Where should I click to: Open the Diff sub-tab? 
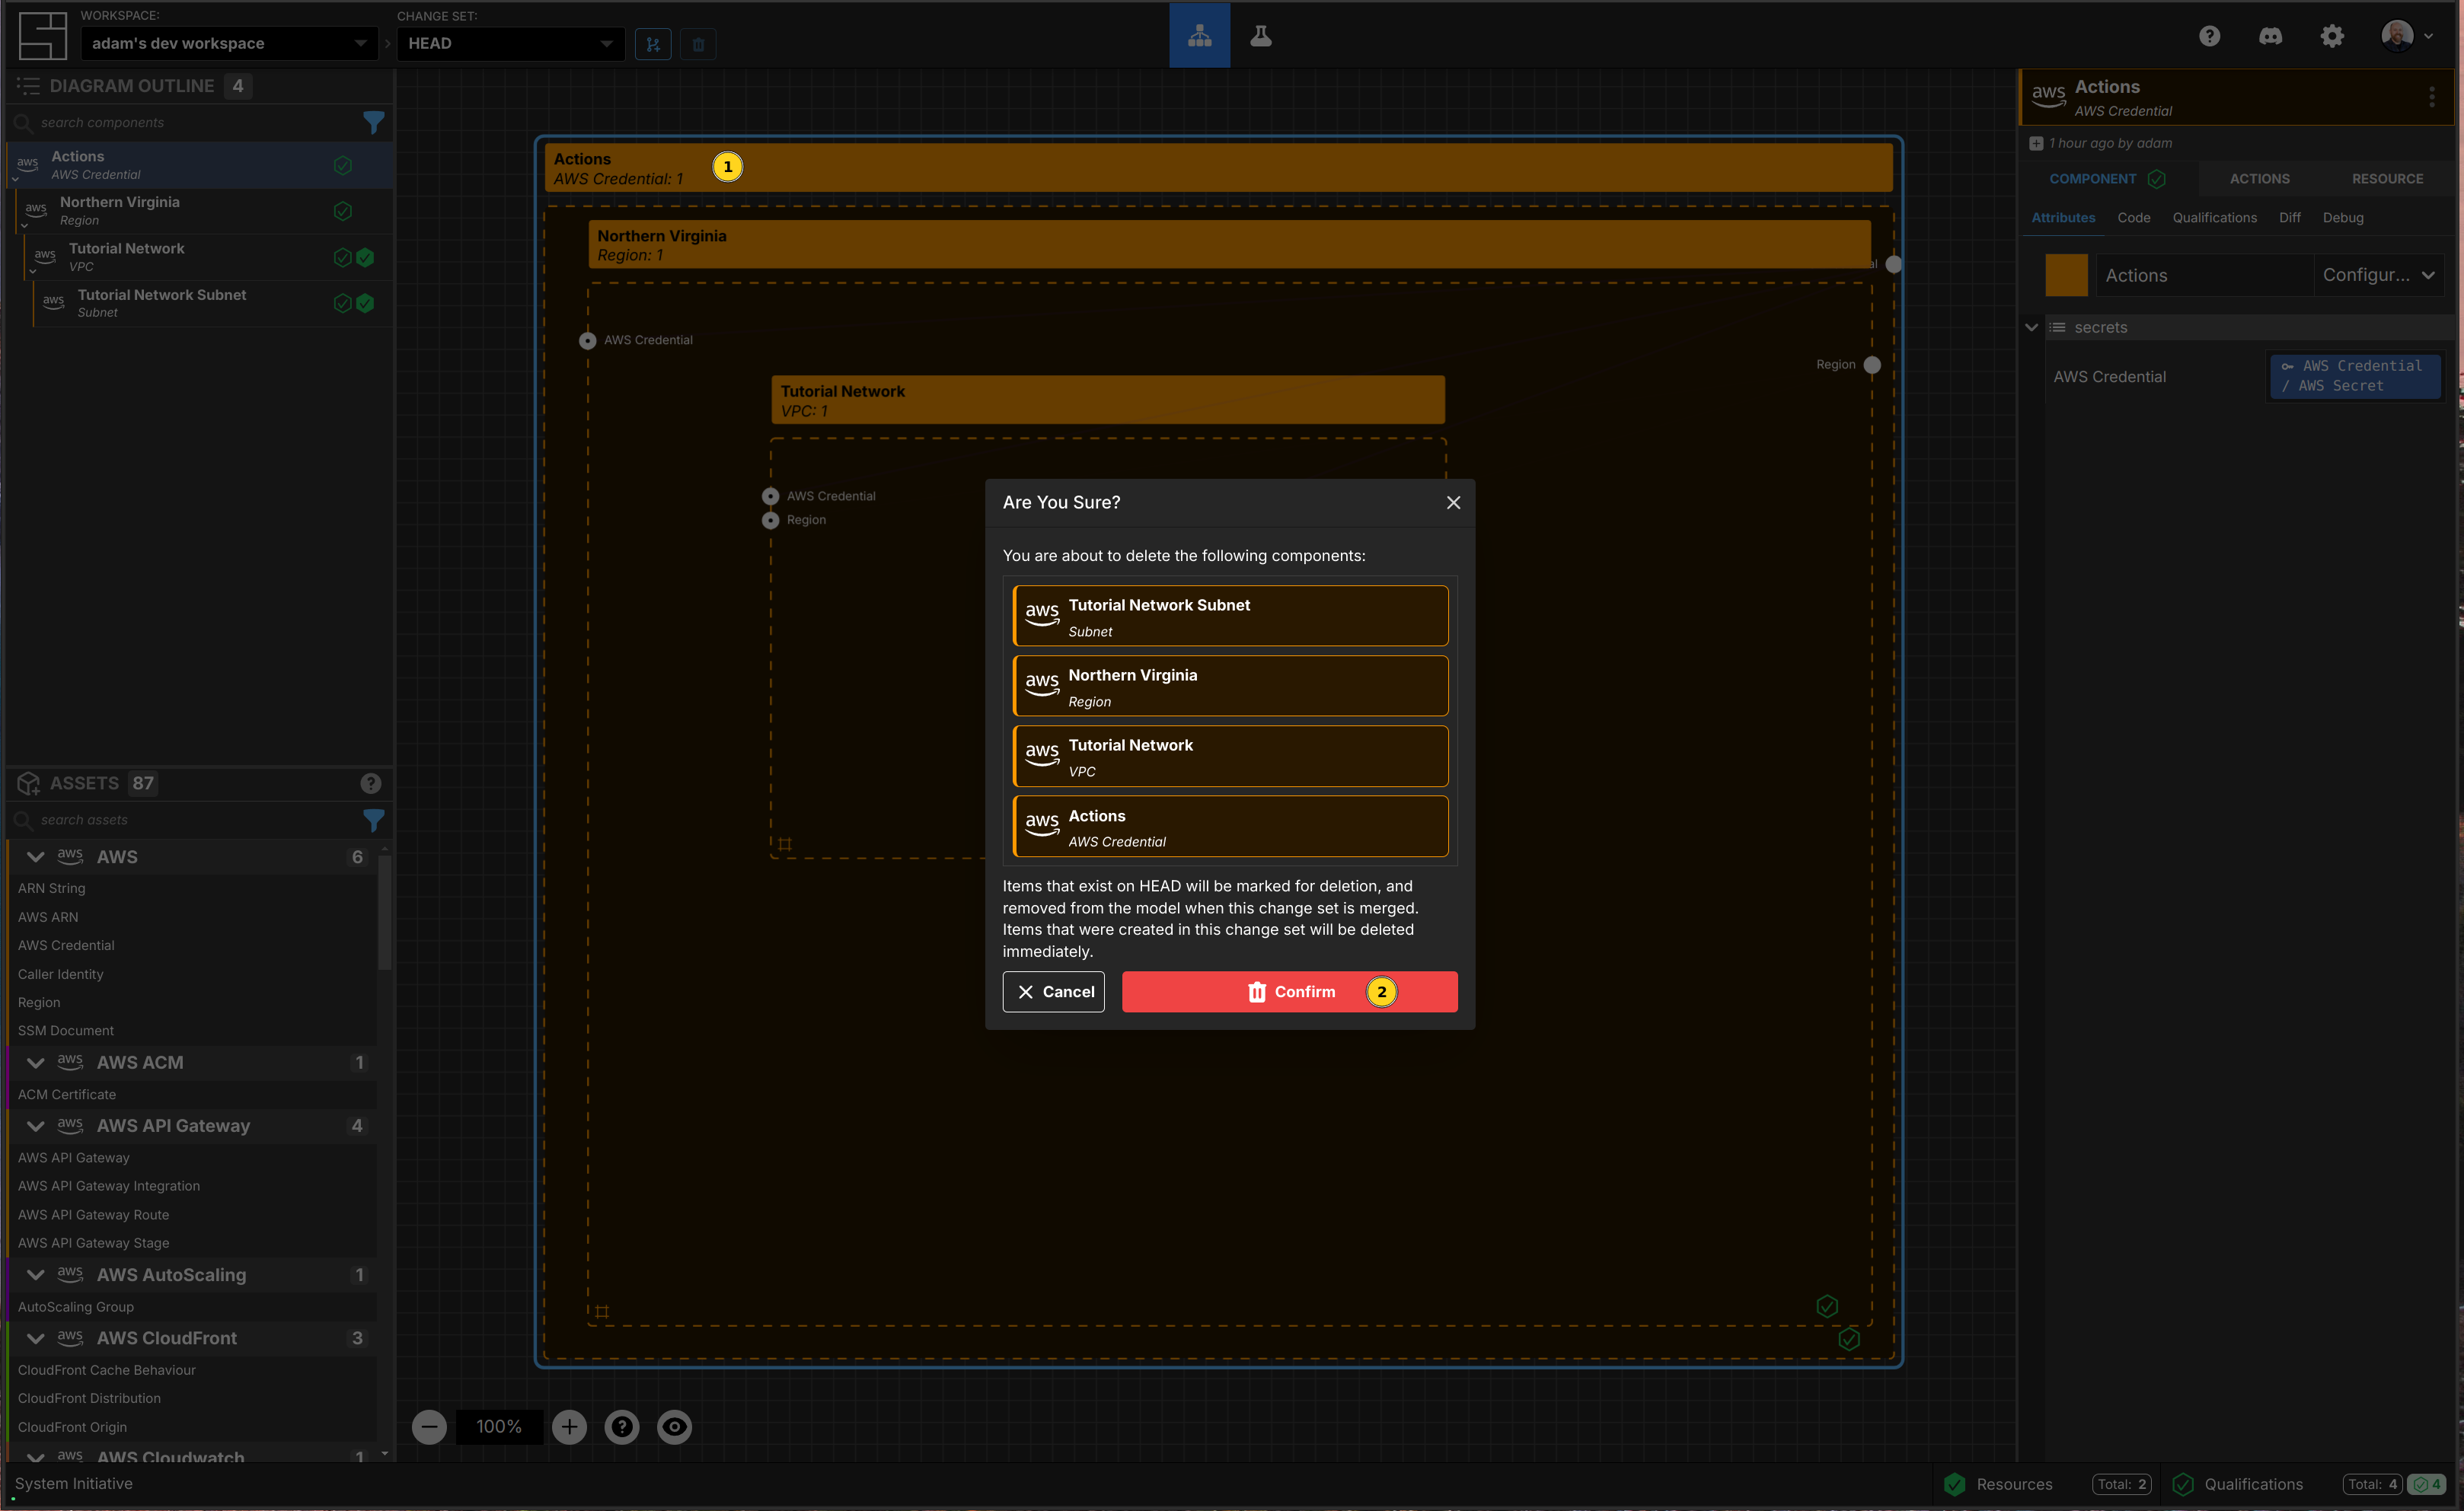click(2289, 217)
